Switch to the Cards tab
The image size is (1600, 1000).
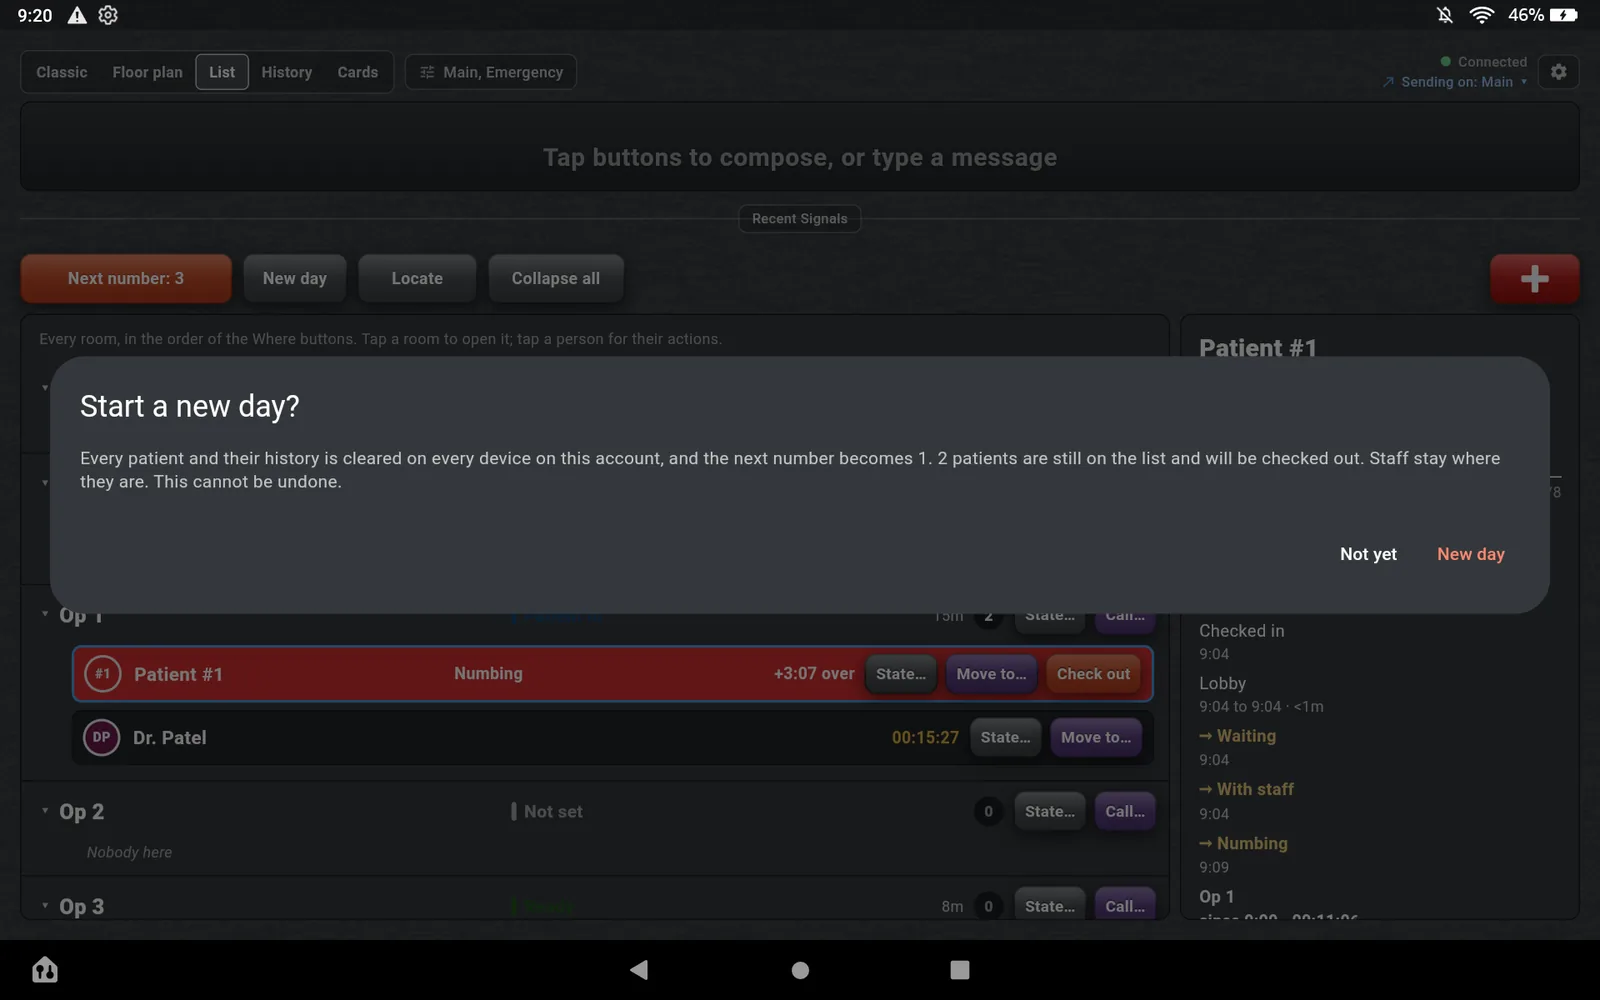(358, 72)
